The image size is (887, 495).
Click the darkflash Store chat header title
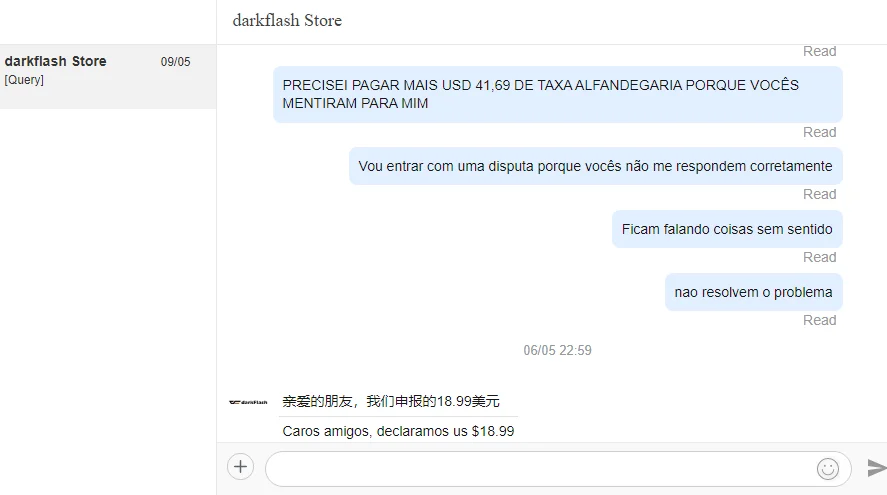point(287,21)
